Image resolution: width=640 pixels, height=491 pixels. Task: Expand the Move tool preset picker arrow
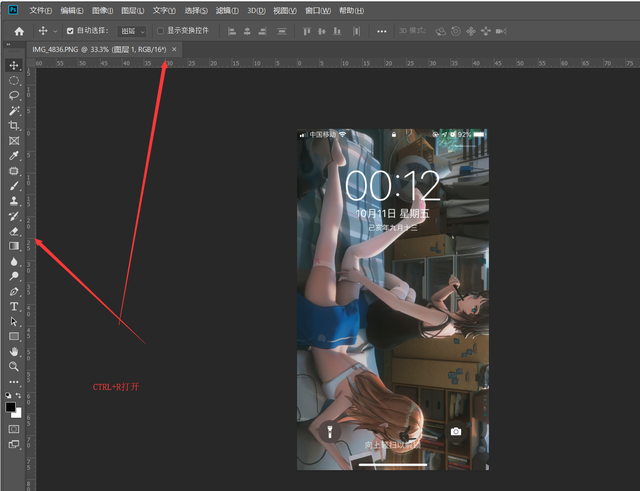(x=55, y=31)
